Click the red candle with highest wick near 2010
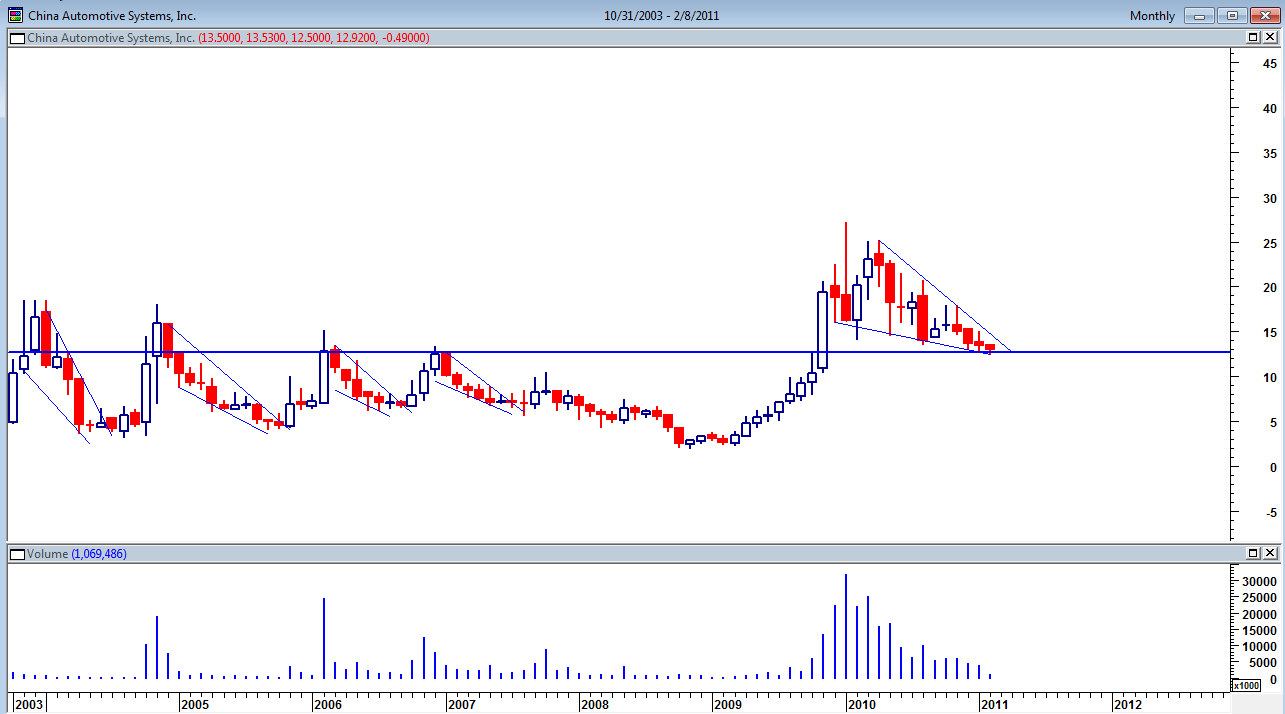This screenshot has width=1285, height=714. 846,271
